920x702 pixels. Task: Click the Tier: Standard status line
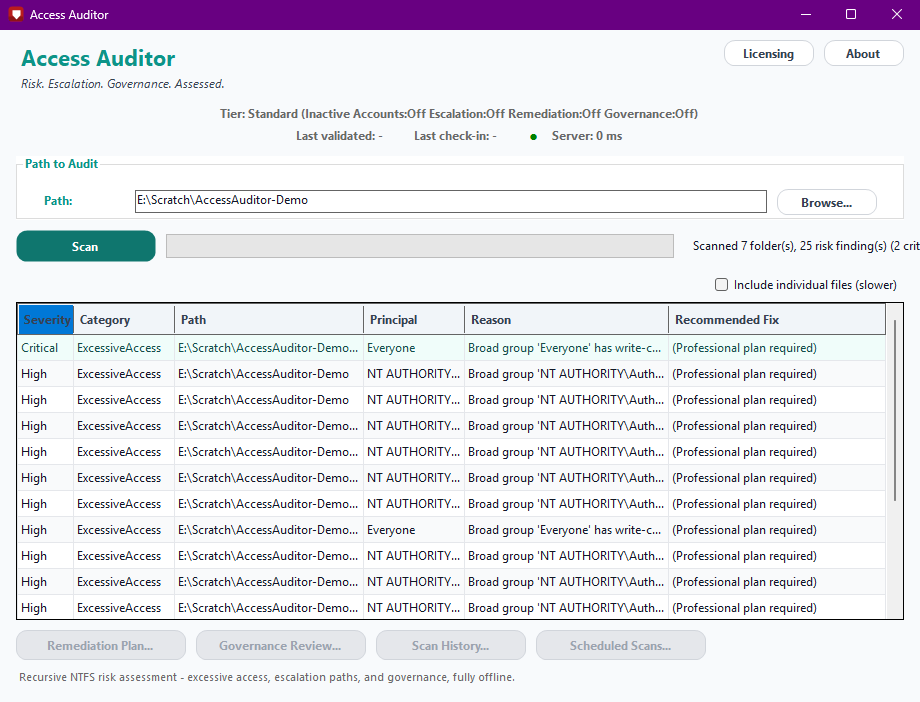click(459, 114)
